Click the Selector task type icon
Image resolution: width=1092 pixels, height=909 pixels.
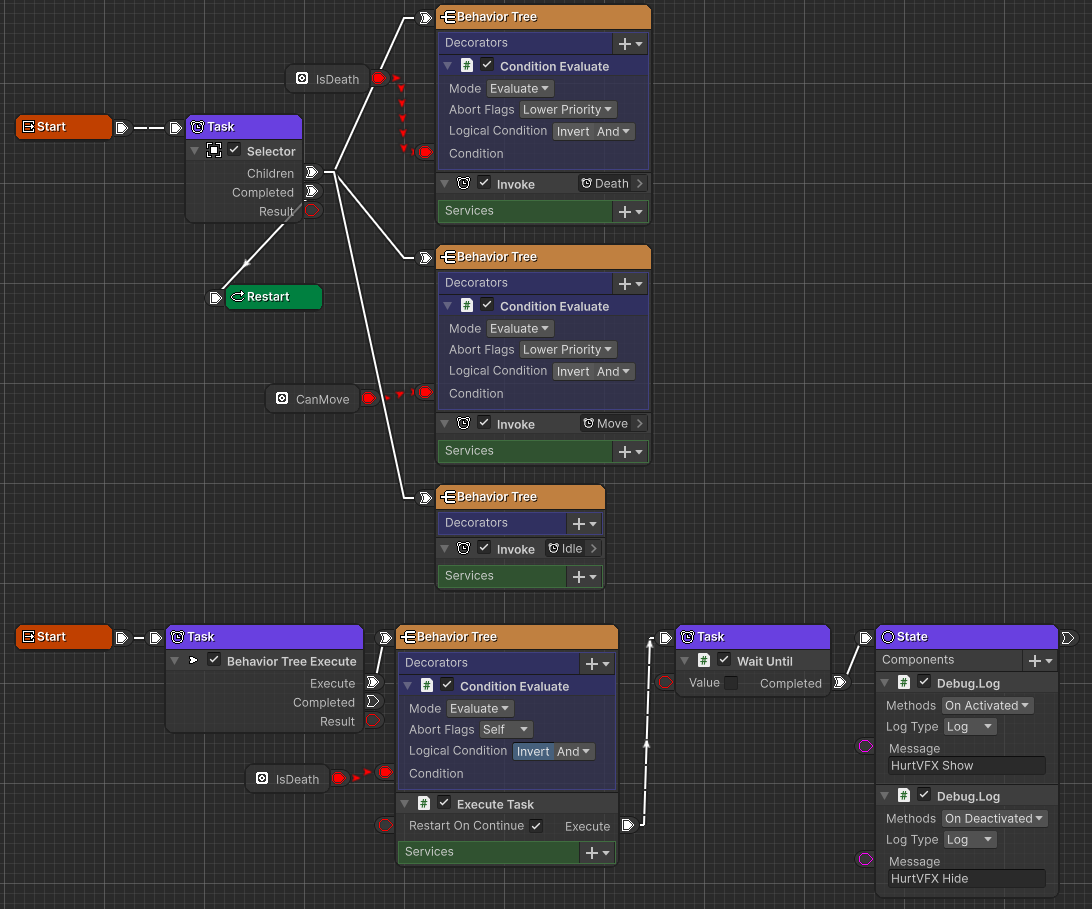coord(214,151)
